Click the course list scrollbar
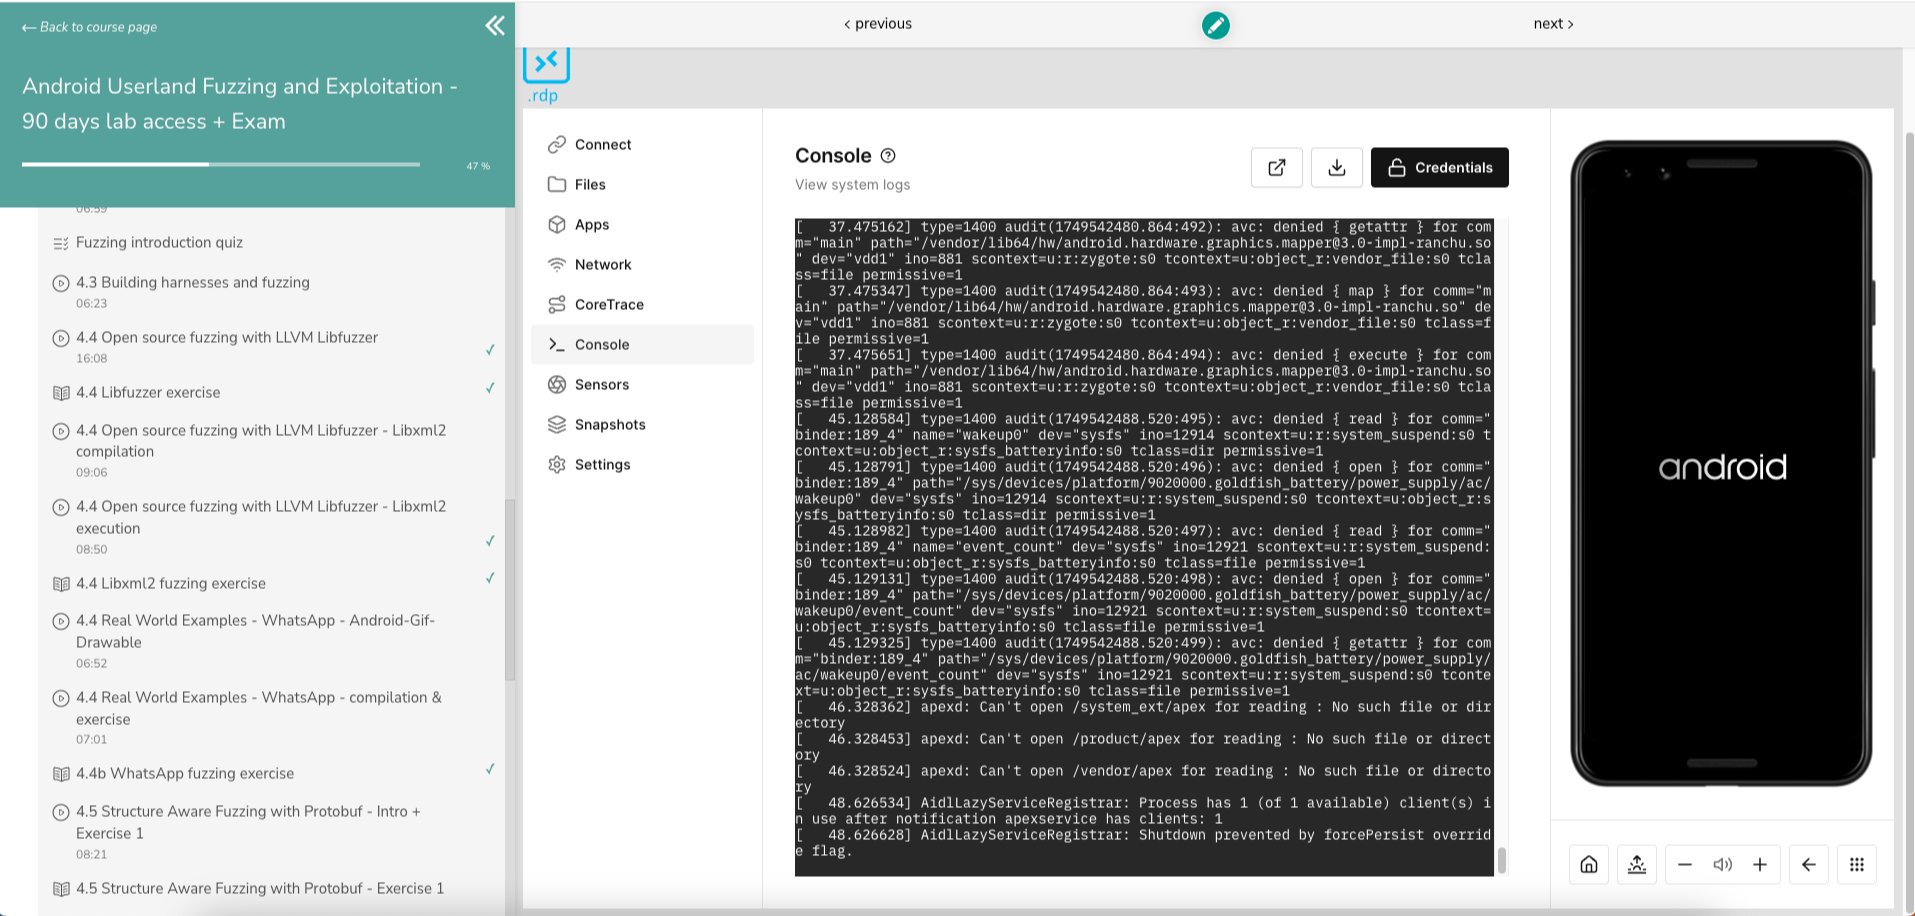This screenshot has width=1915, height=916. [x=510, y=590]
